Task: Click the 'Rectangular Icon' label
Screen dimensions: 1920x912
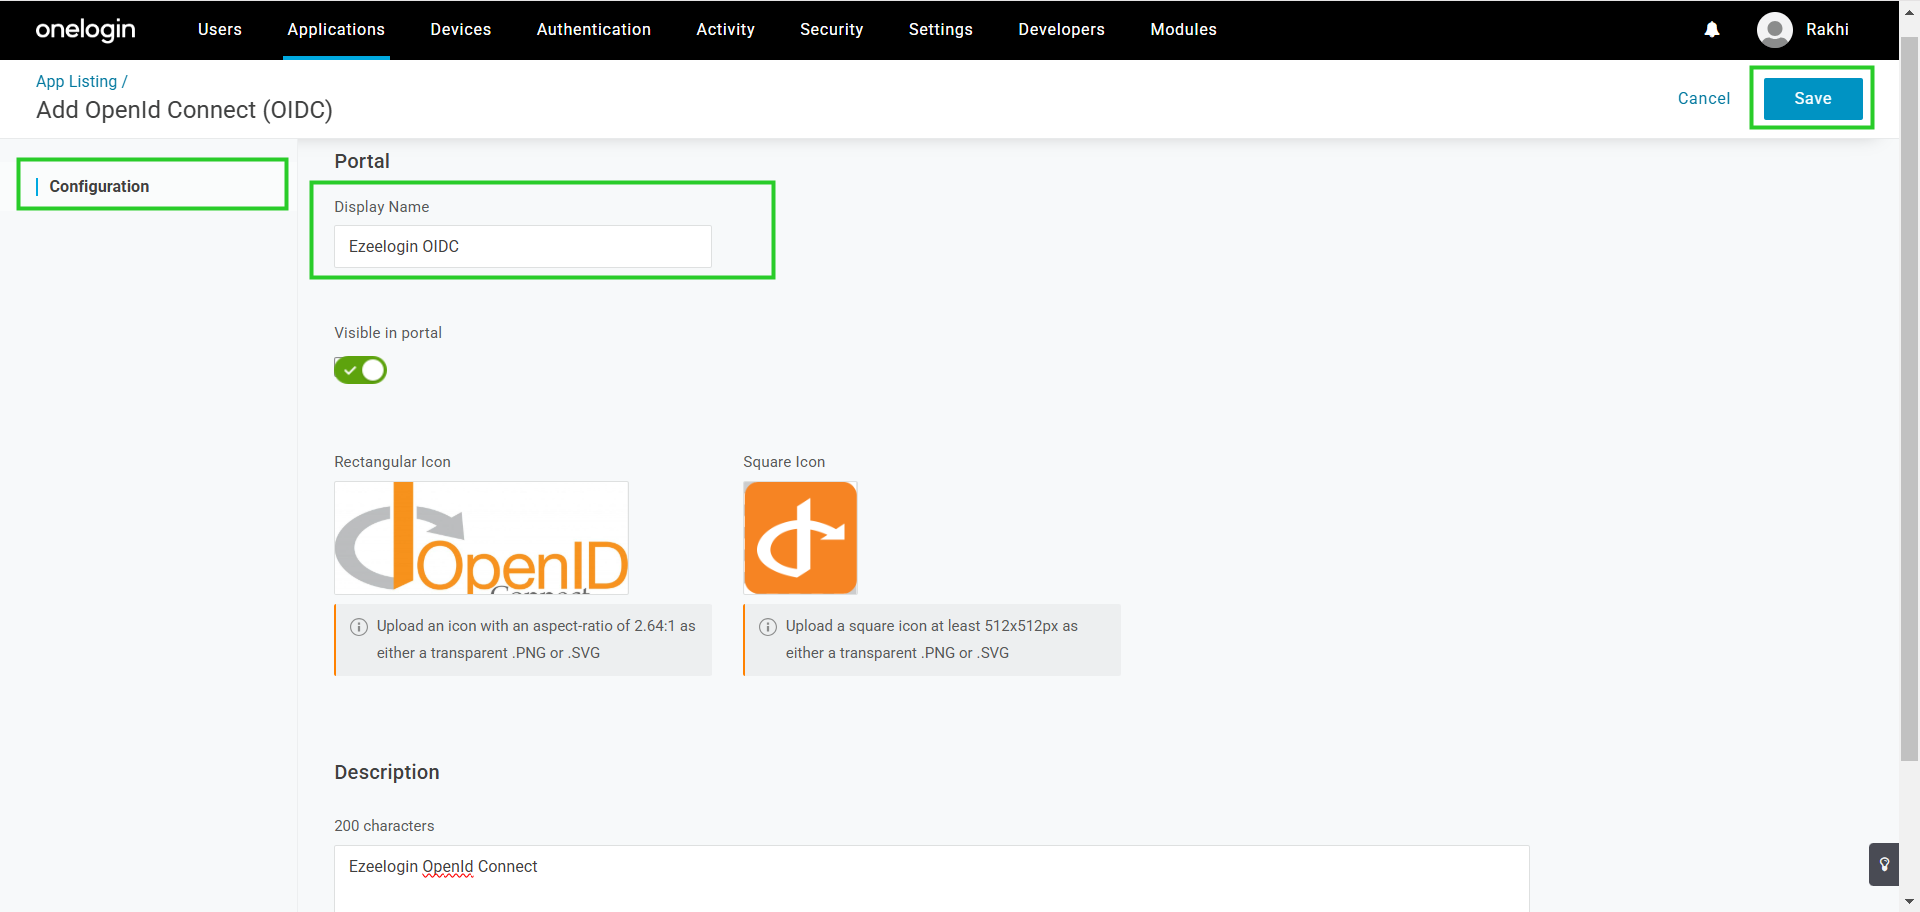Action: coord(392,462)
